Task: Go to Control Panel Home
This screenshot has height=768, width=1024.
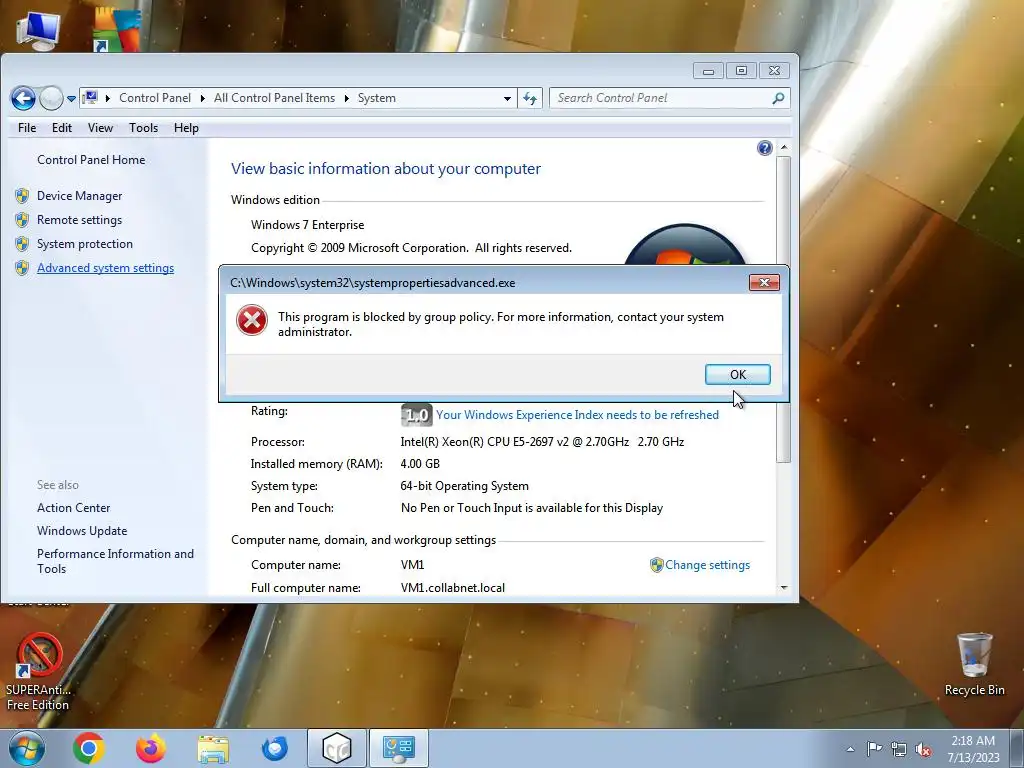Action: tap(91, 160)
